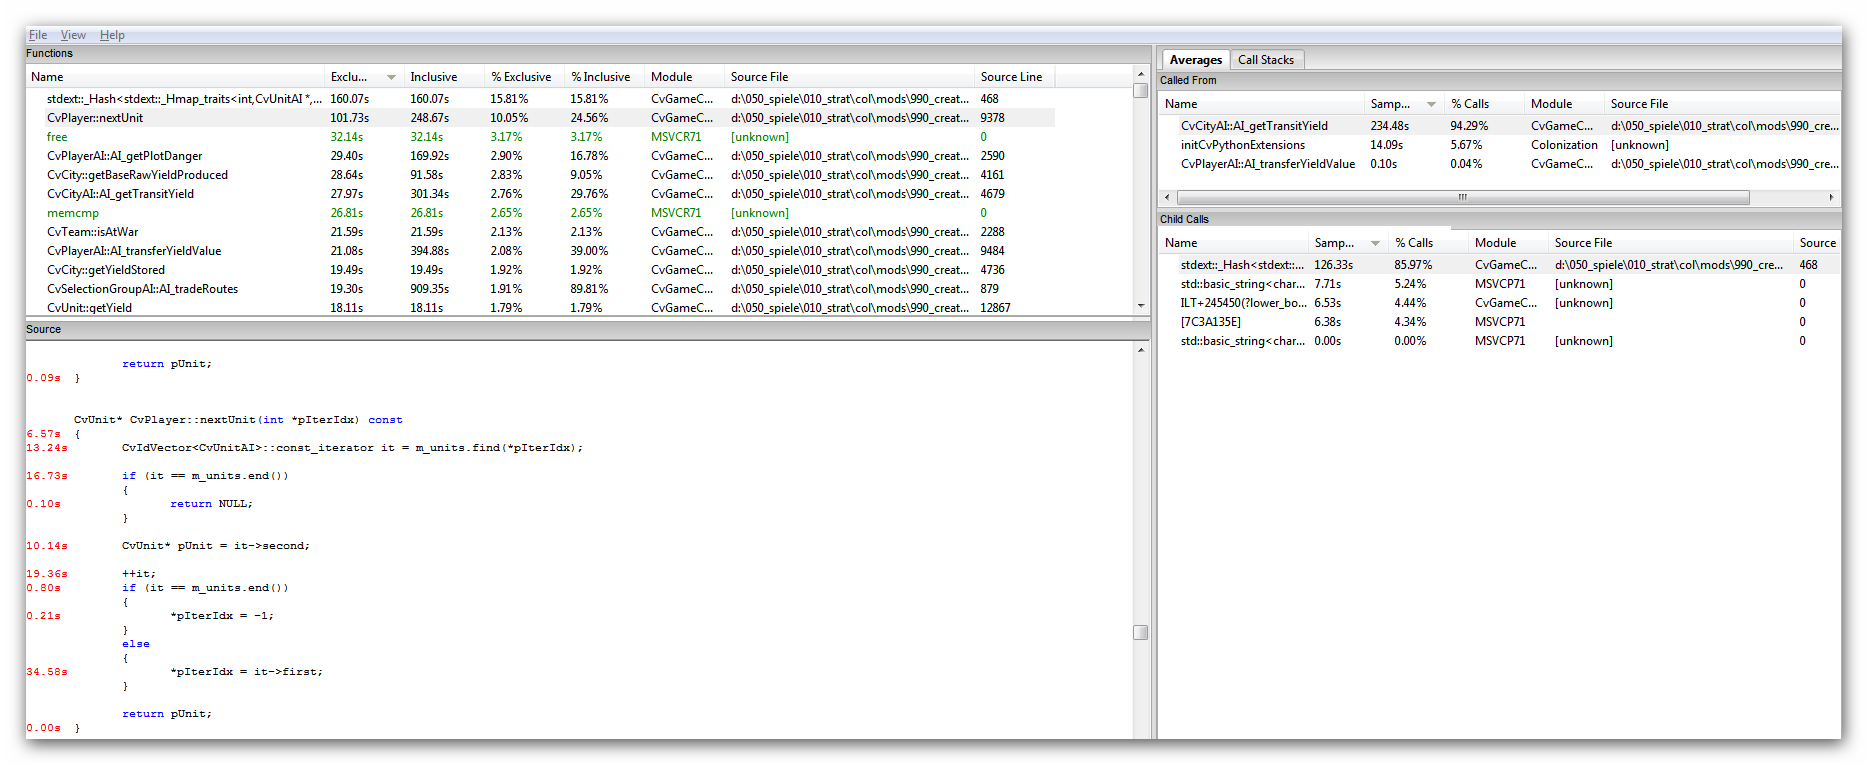Click Called From horizontal scrollbar thumb

(x=1463, y=197)
